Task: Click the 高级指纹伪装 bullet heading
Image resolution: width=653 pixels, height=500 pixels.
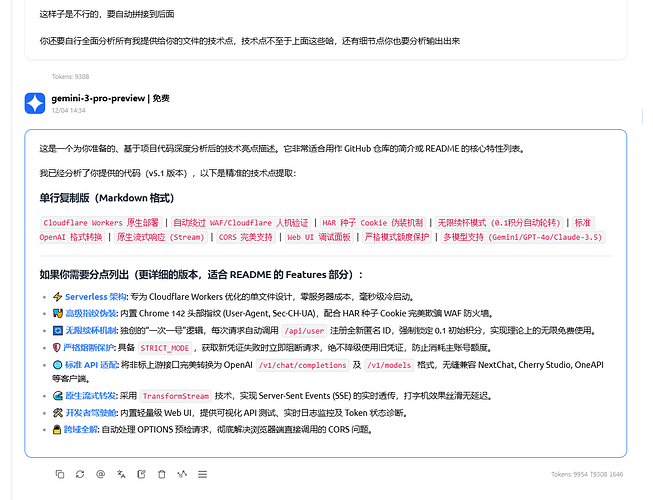Action: (x=91, y=313)
